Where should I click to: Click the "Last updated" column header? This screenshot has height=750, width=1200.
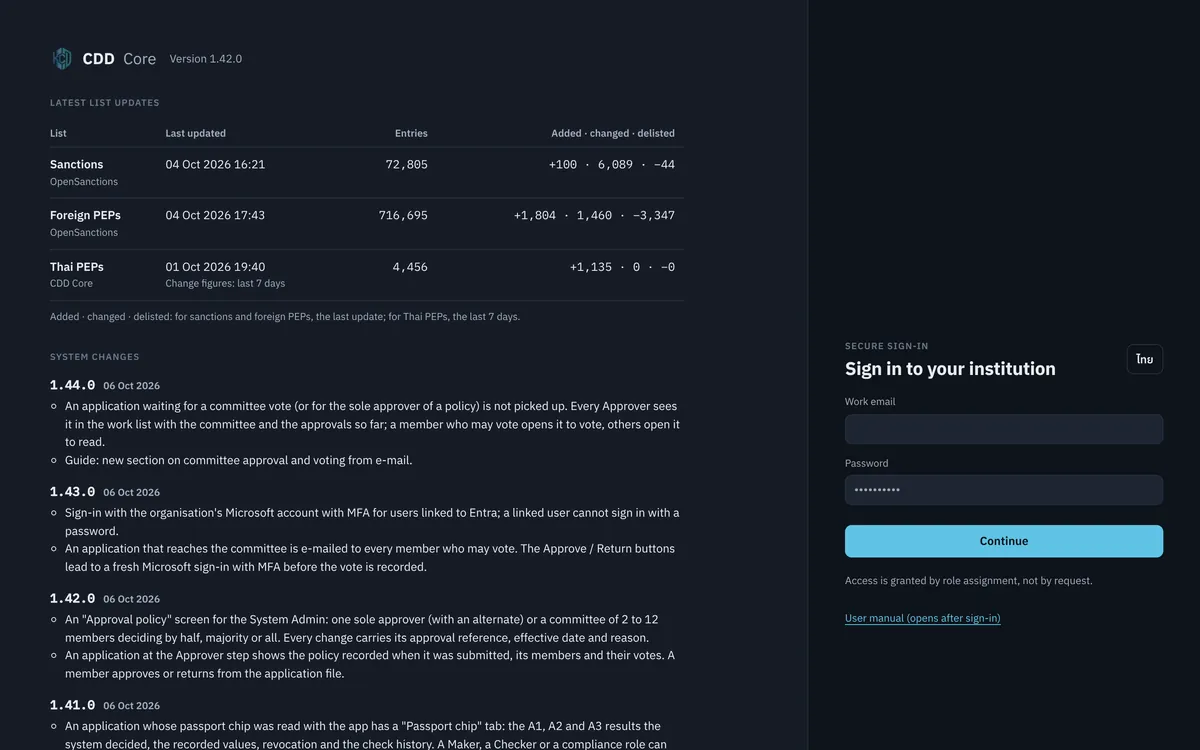pos(195,133)
